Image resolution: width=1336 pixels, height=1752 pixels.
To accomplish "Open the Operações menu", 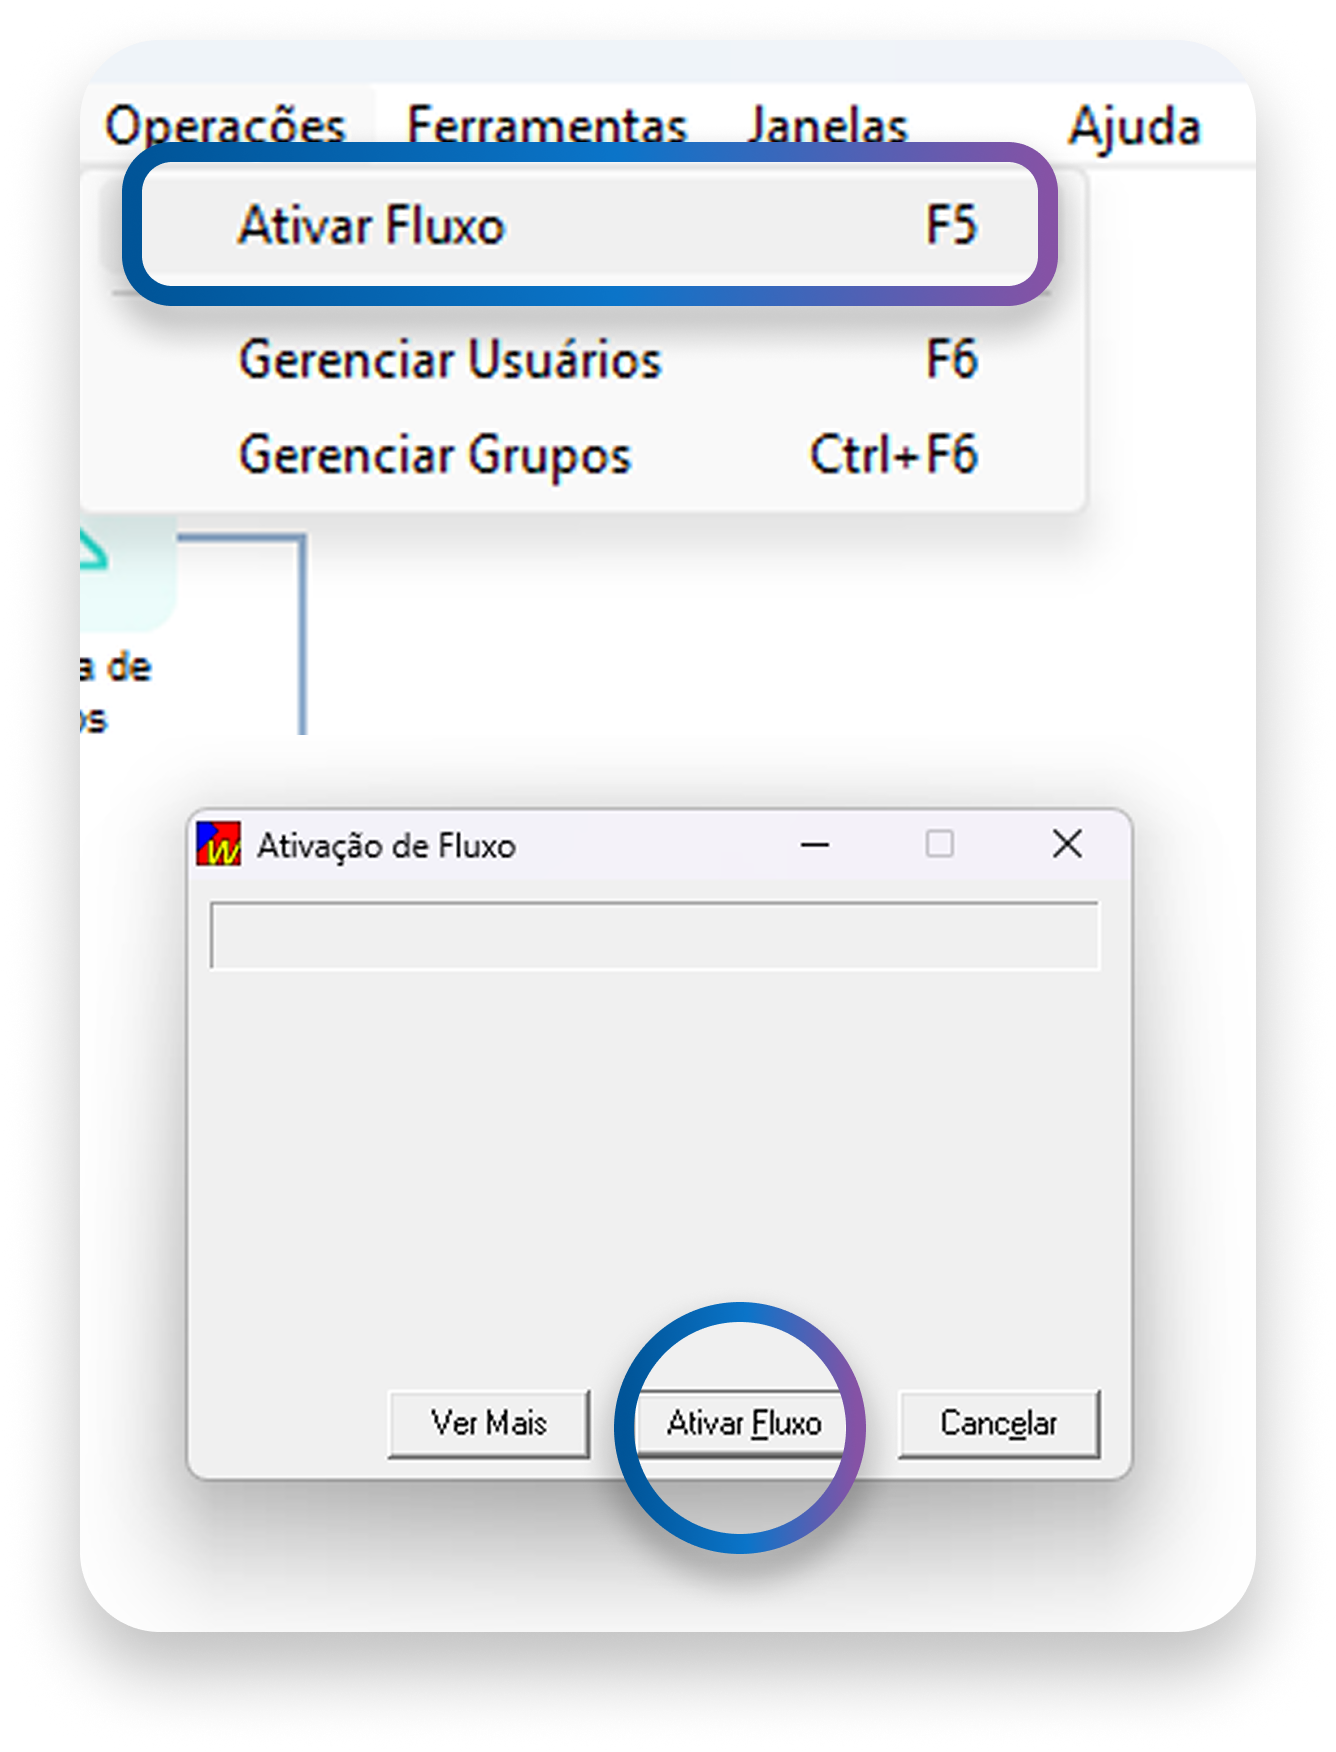I will 225,126.
